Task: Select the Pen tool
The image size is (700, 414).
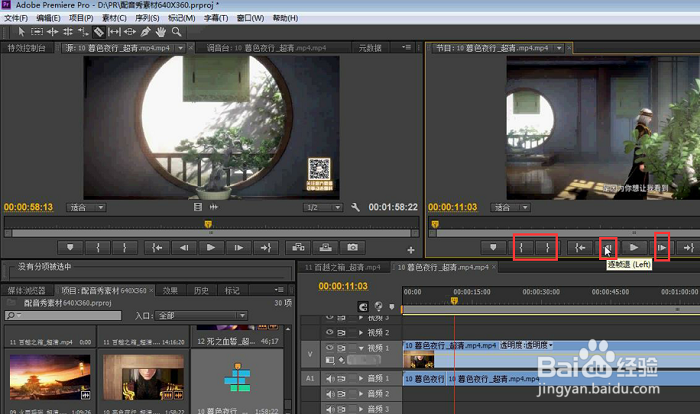Action: point(145,32)
